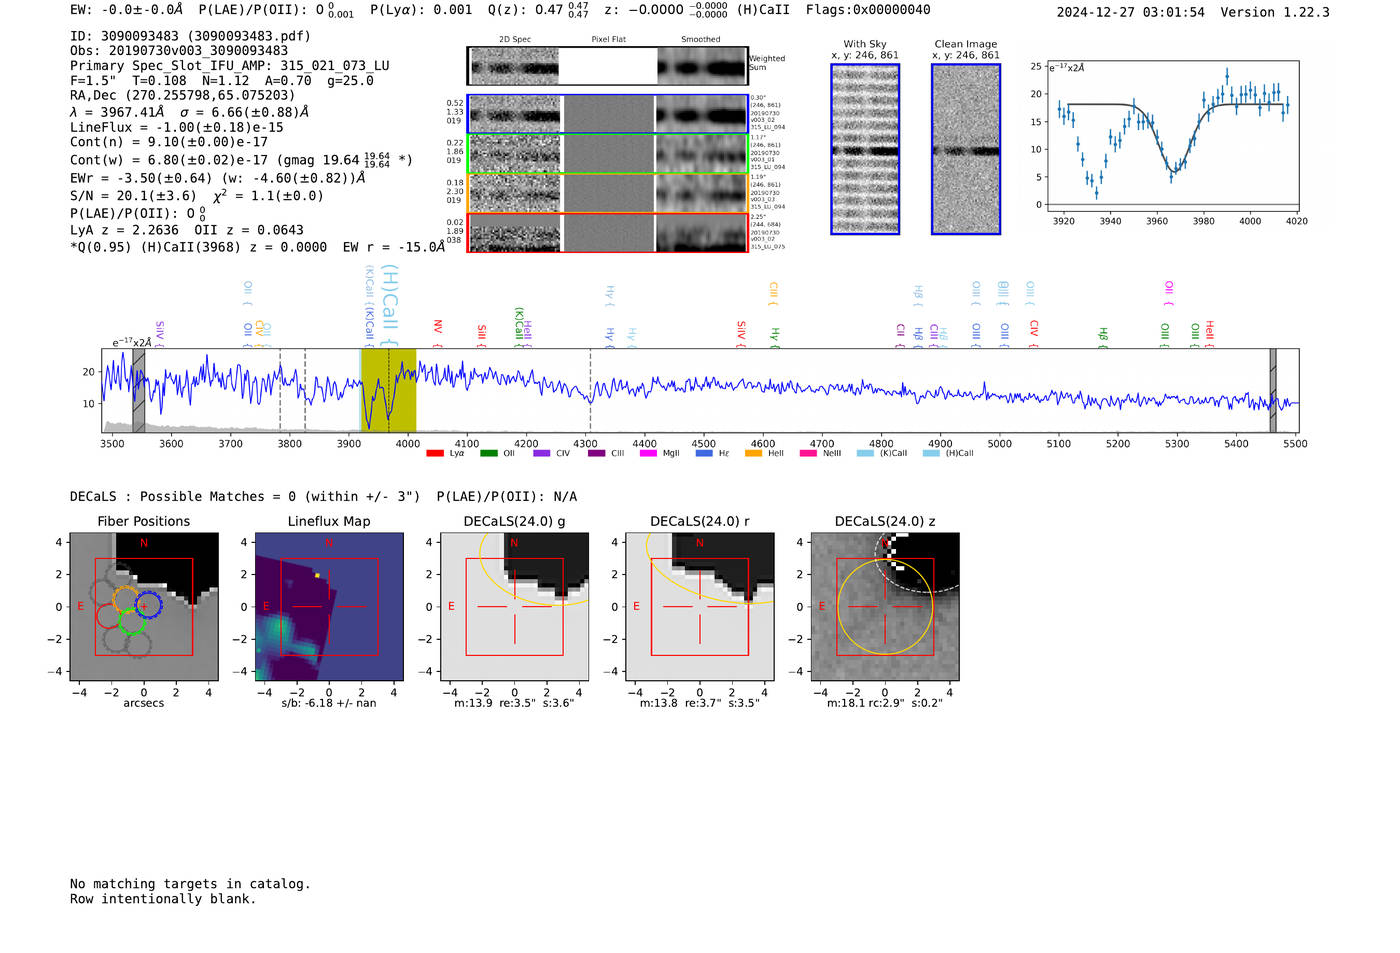
Task: Click the Obs: 20190730v003_3090093483 line
Action: click(179, 51)
